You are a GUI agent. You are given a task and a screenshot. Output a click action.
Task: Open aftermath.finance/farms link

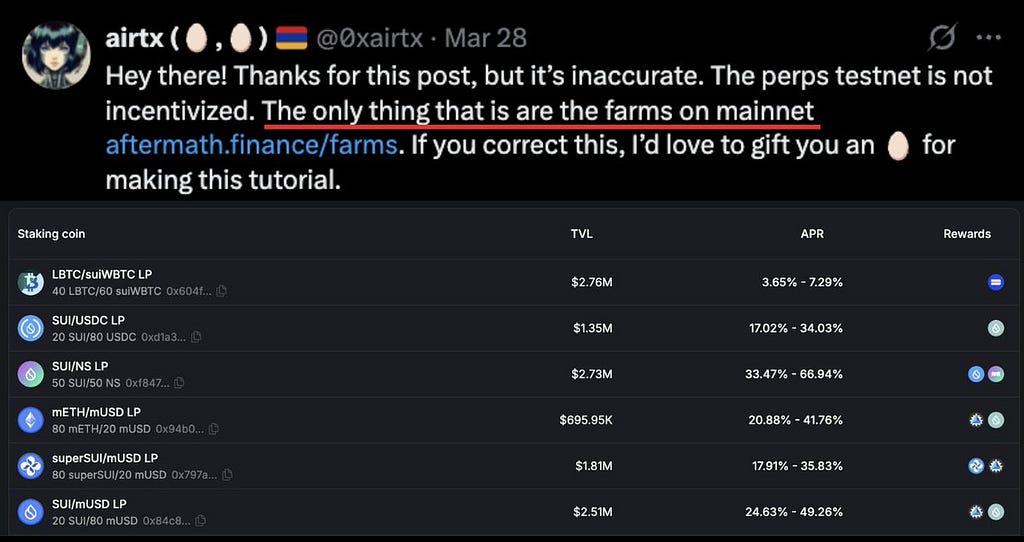[251, 144]
